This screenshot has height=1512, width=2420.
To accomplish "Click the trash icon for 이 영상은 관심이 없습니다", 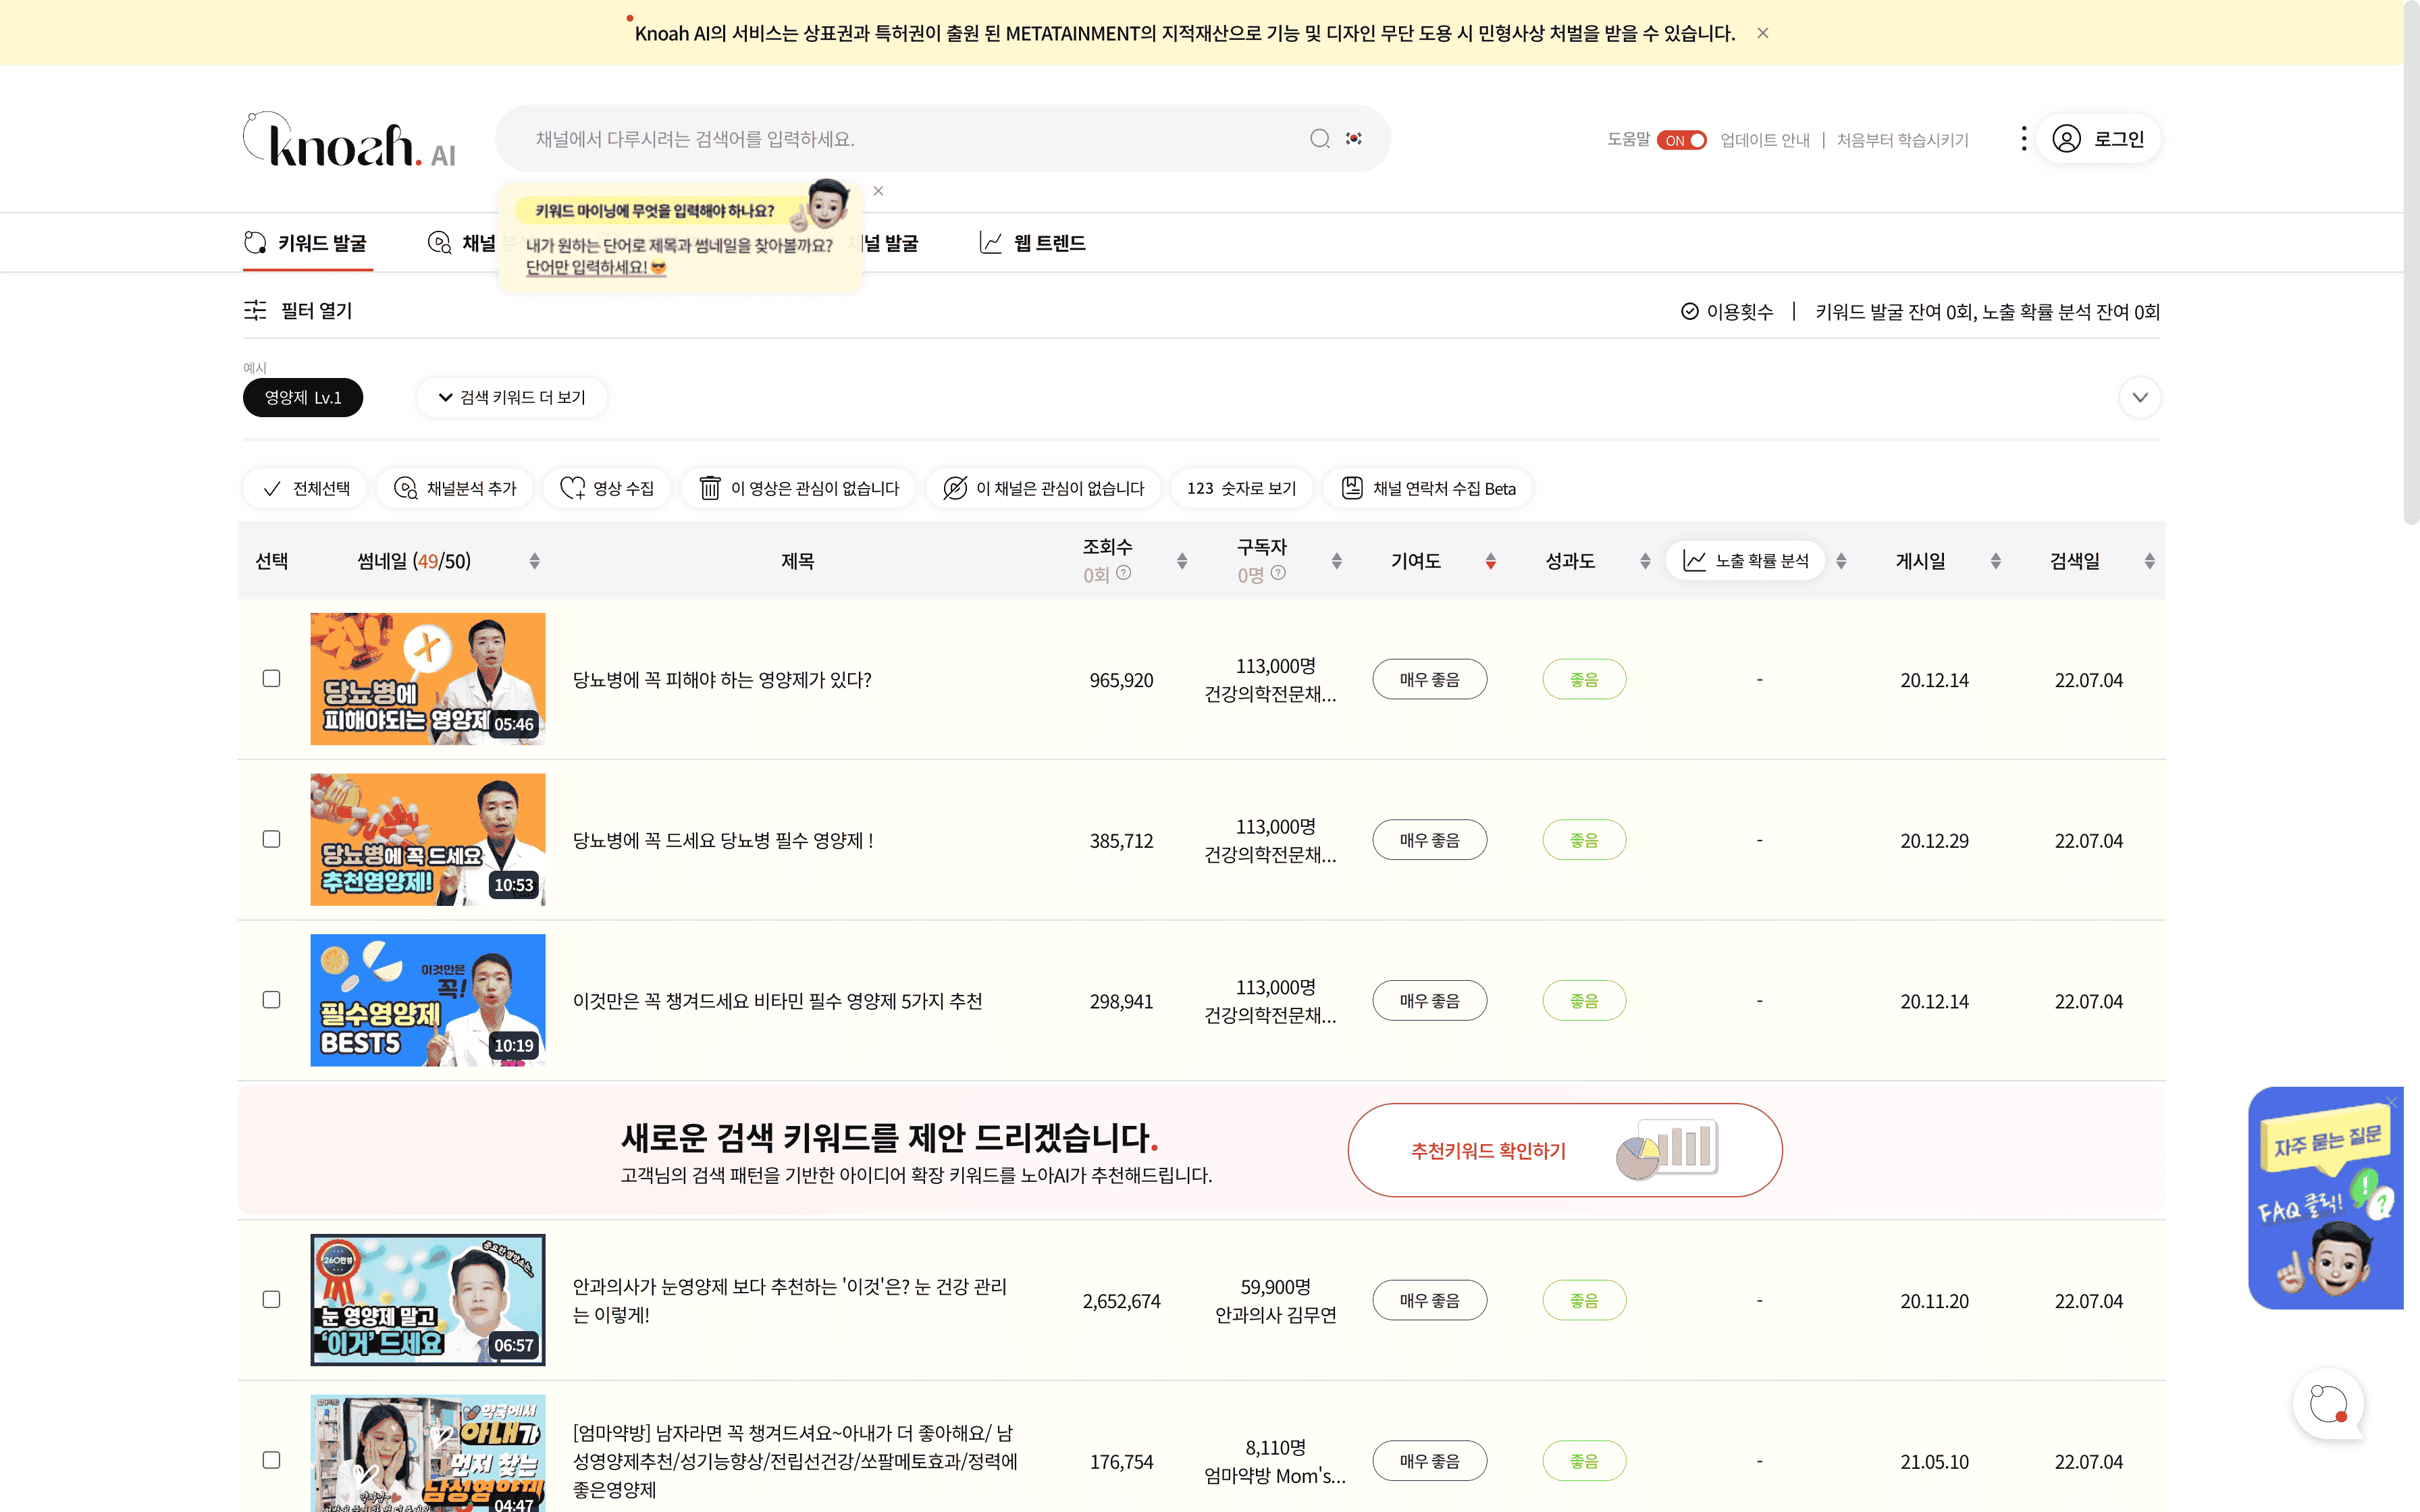I will [709, 488].
